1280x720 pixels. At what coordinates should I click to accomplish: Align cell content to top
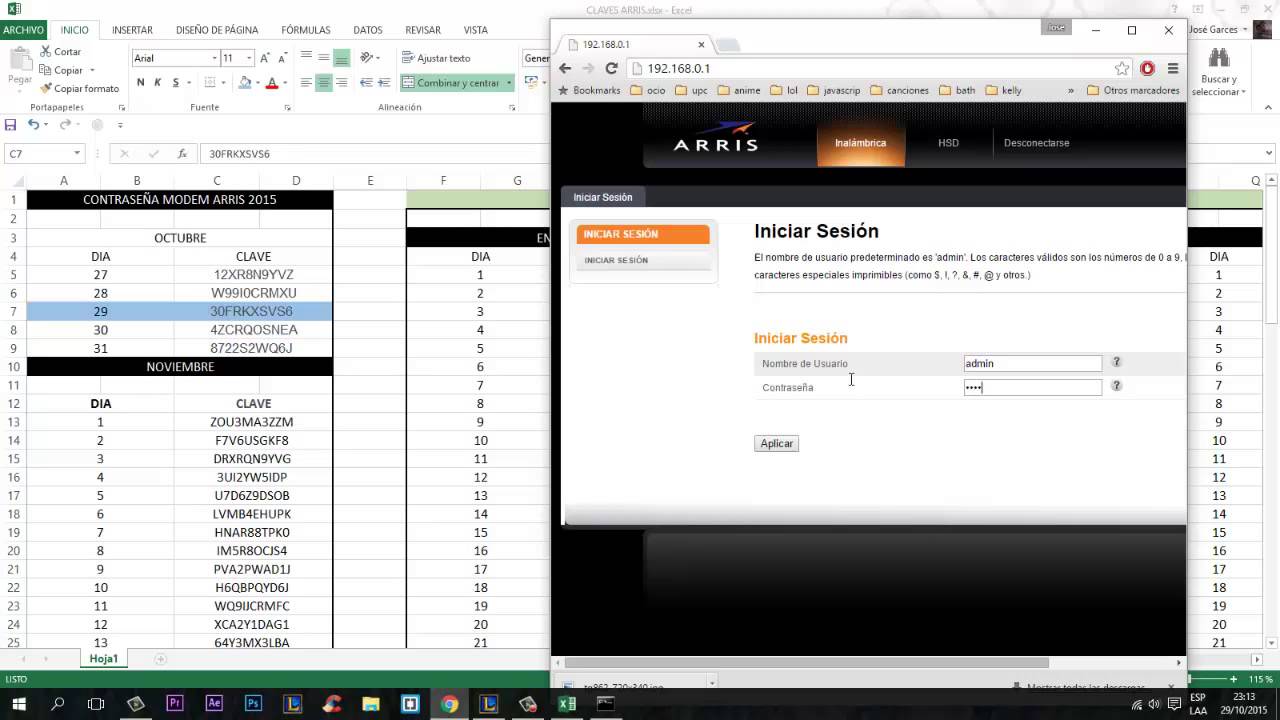(x=306, y=58)
